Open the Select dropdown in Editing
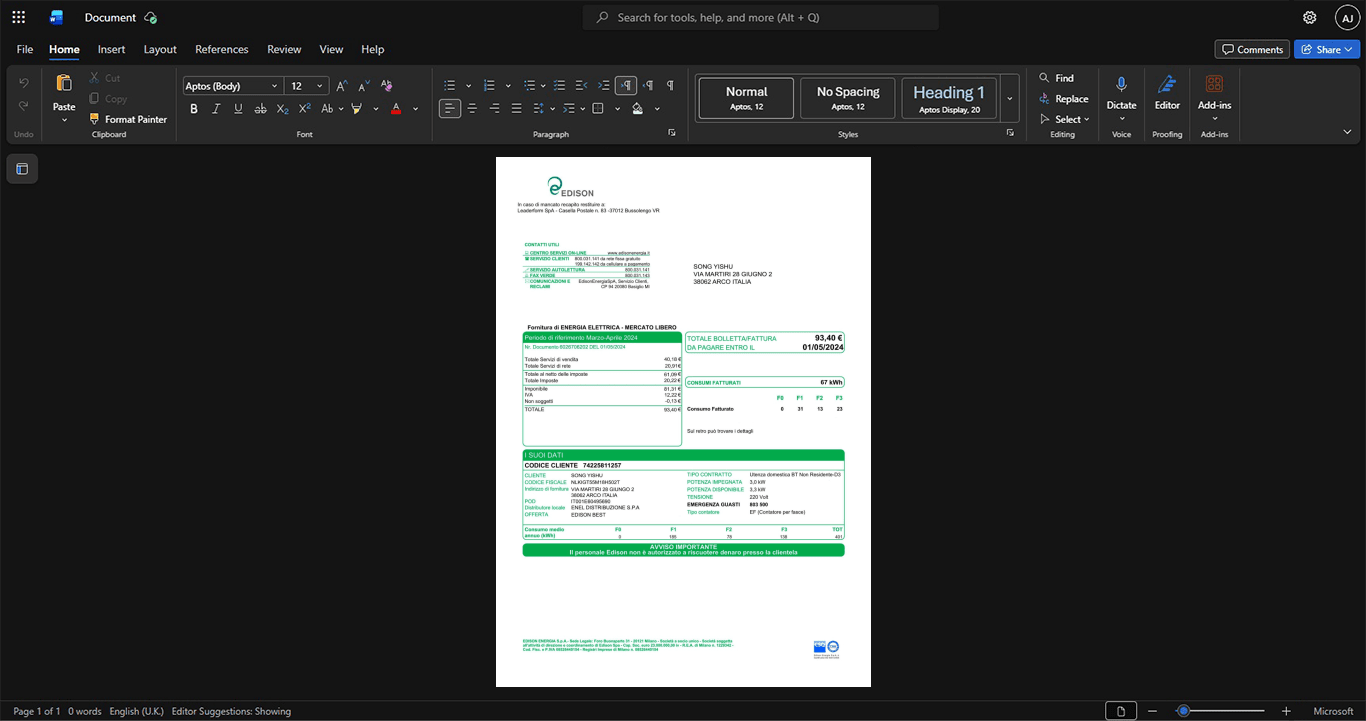 1066,119
